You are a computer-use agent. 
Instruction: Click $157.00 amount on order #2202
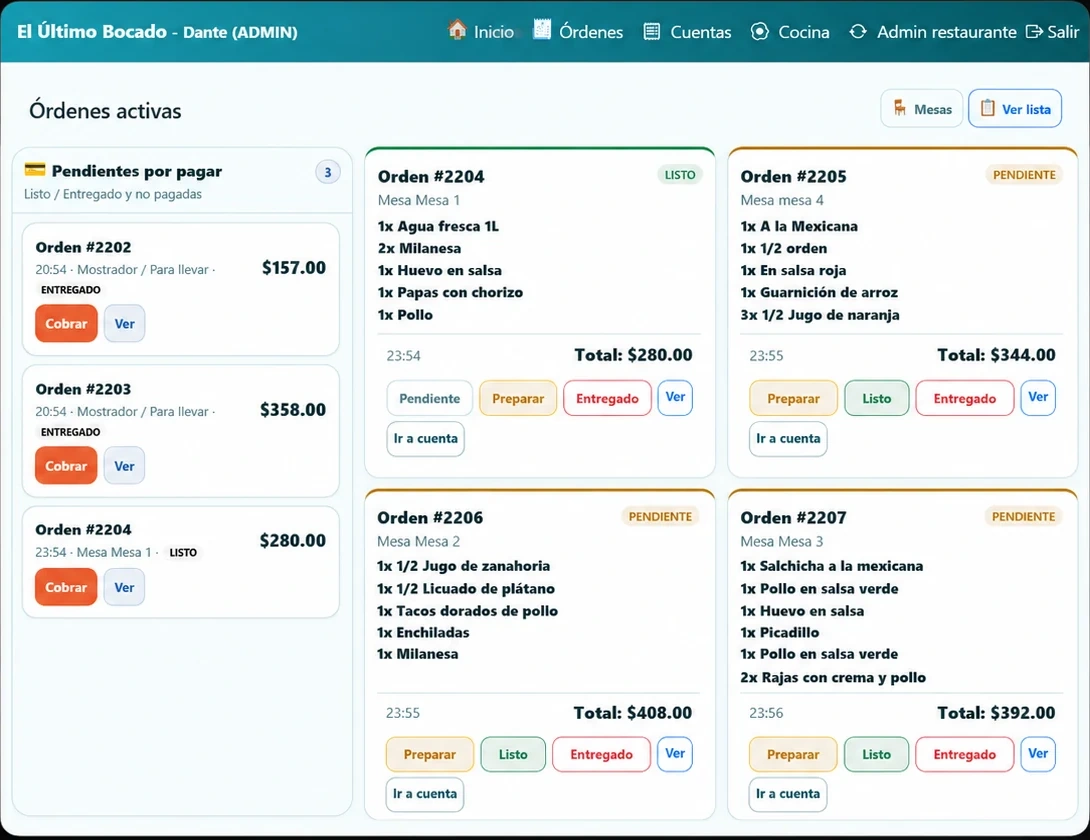tap(293, 268)
